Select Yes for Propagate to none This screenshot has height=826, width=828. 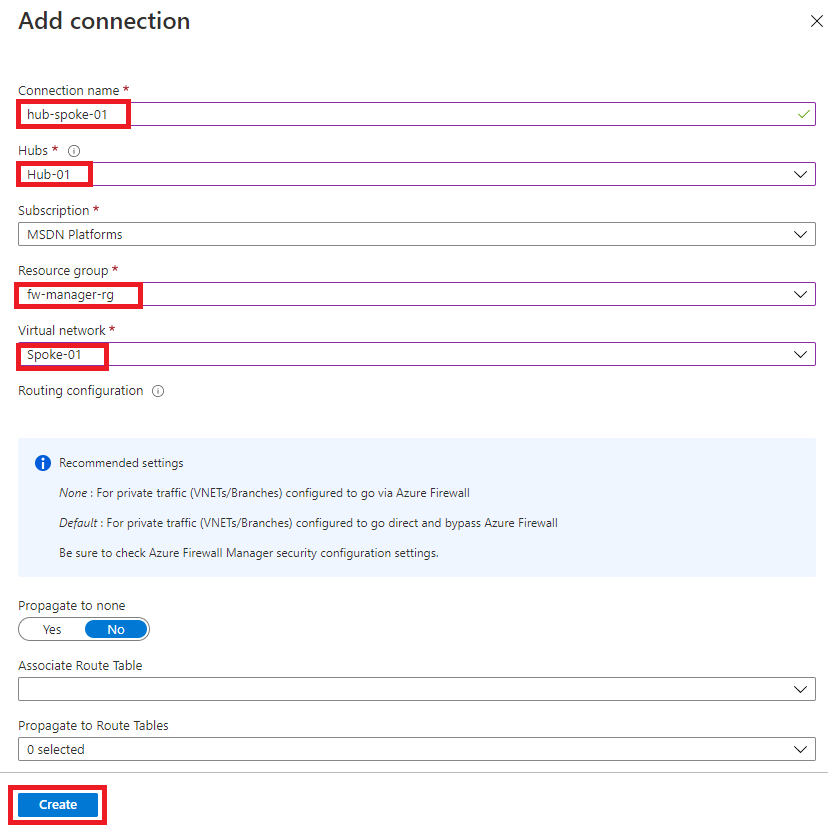coord(51,629)
